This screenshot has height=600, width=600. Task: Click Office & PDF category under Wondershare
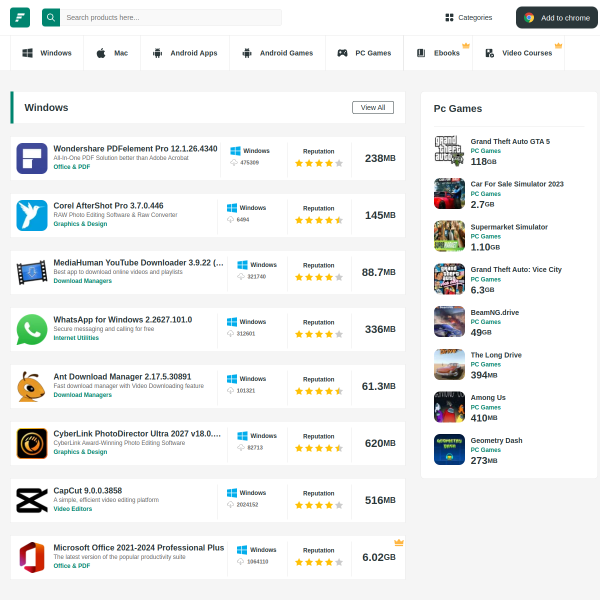coord(72,167)
